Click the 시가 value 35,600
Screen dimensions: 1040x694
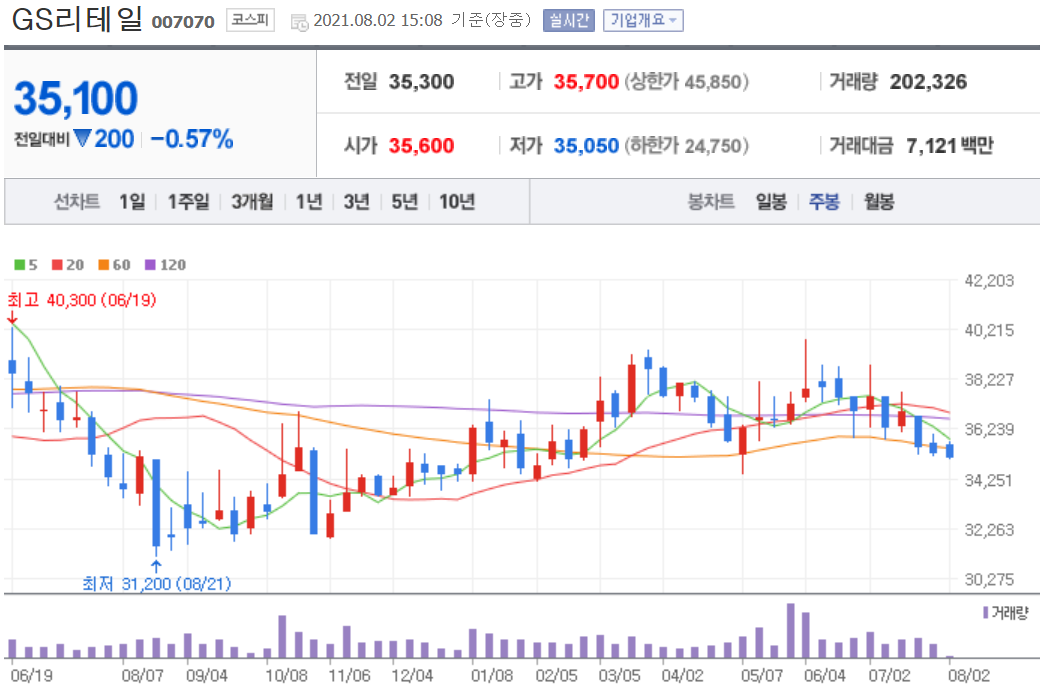pyautogui.click(x=421, y=145)
